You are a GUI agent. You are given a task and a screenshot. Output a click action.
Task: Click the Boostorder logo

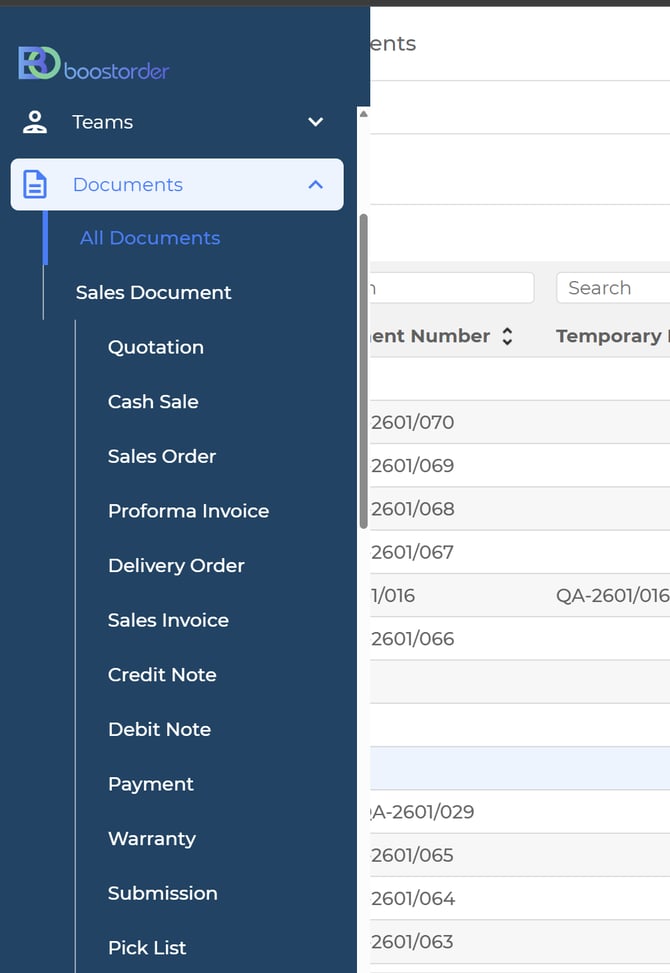(x=93, y=64)
